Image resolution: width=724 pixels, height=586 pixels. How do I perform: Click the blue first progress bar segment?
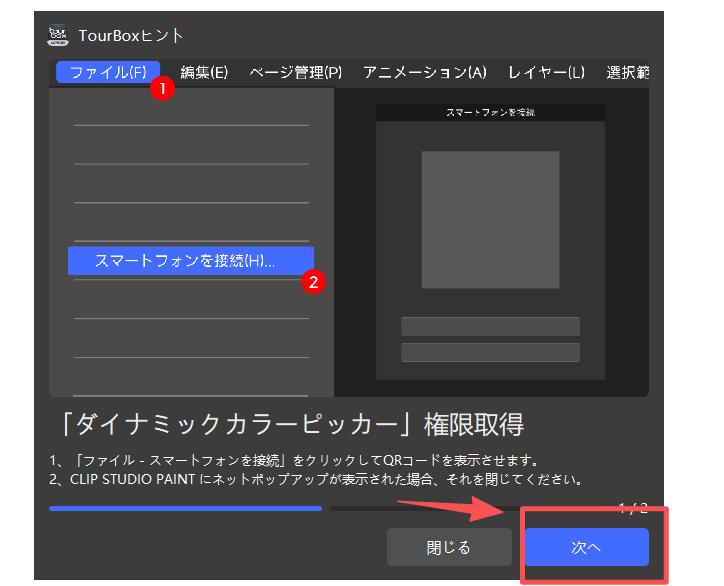click(185, 508)
